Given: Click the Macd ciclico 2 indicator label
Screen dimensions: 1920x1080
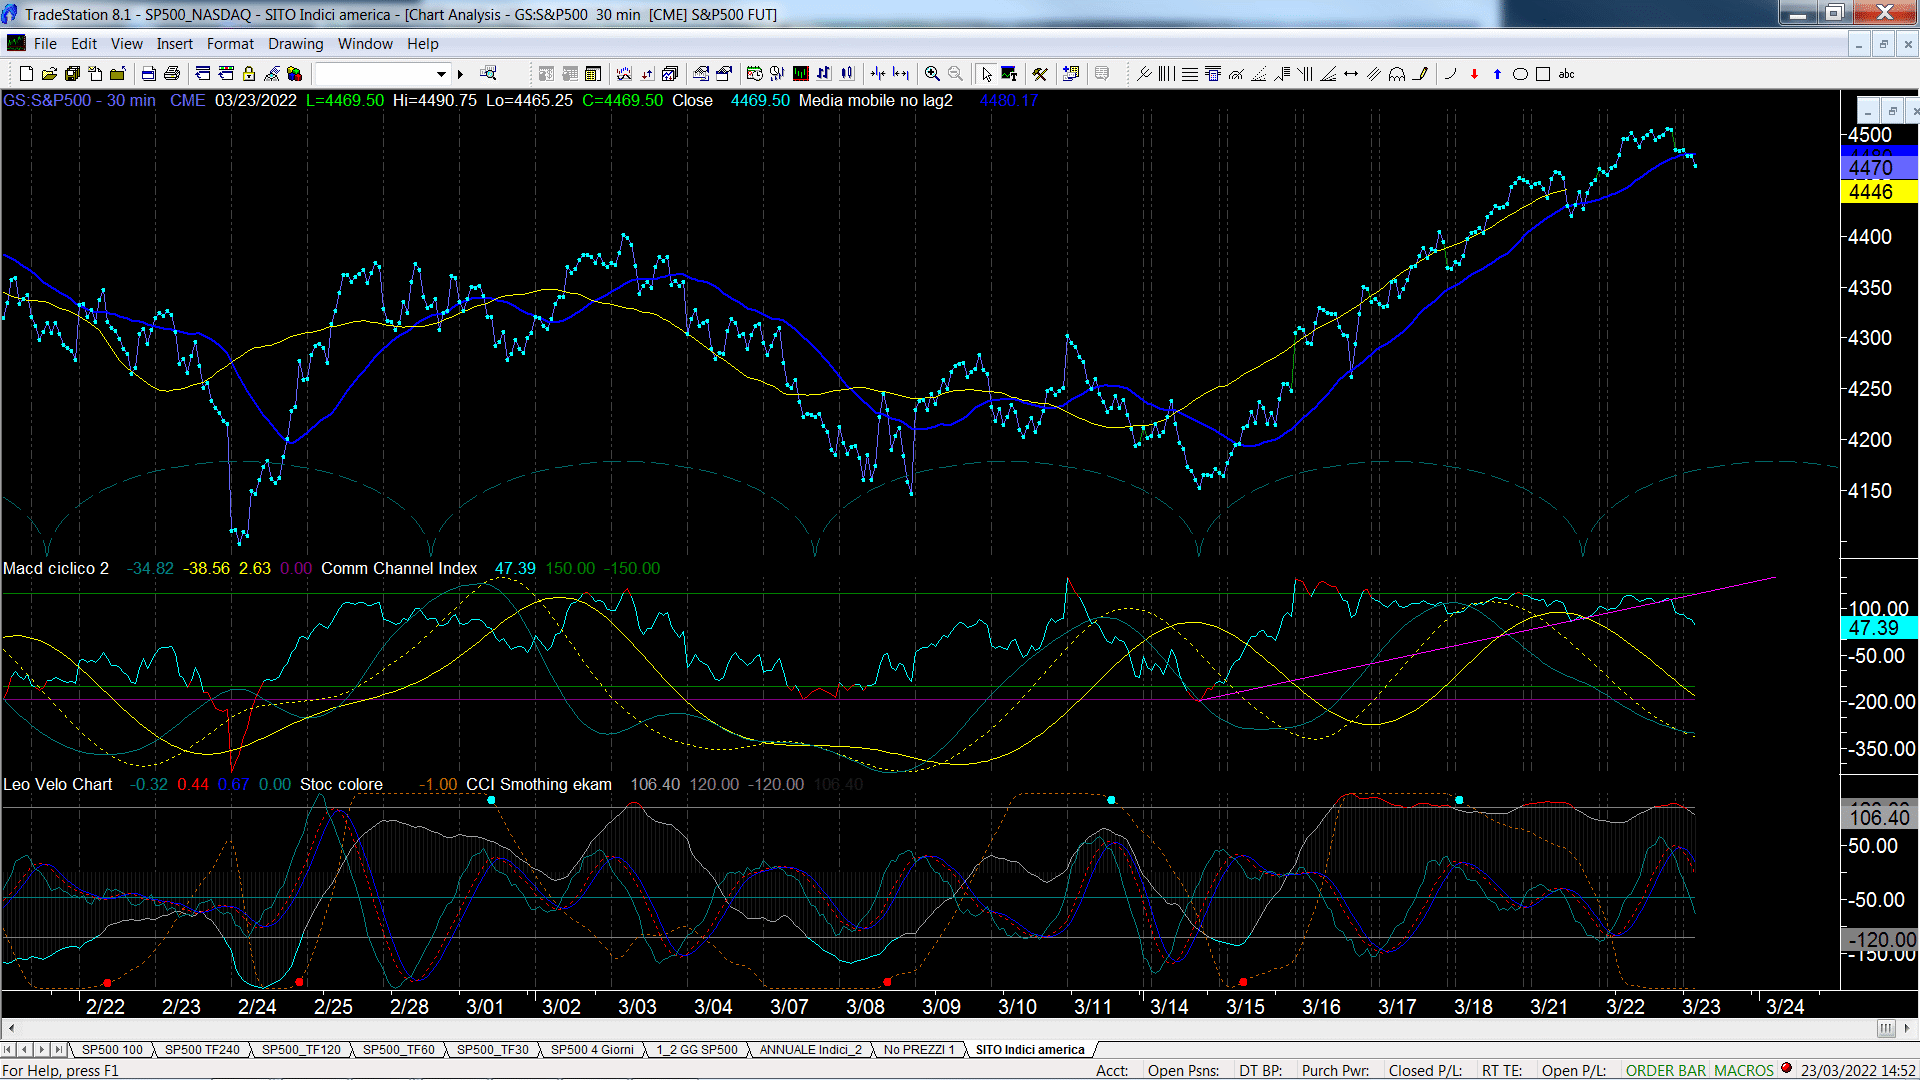Looking at the screenshot, I should click(x=56, y=568).
